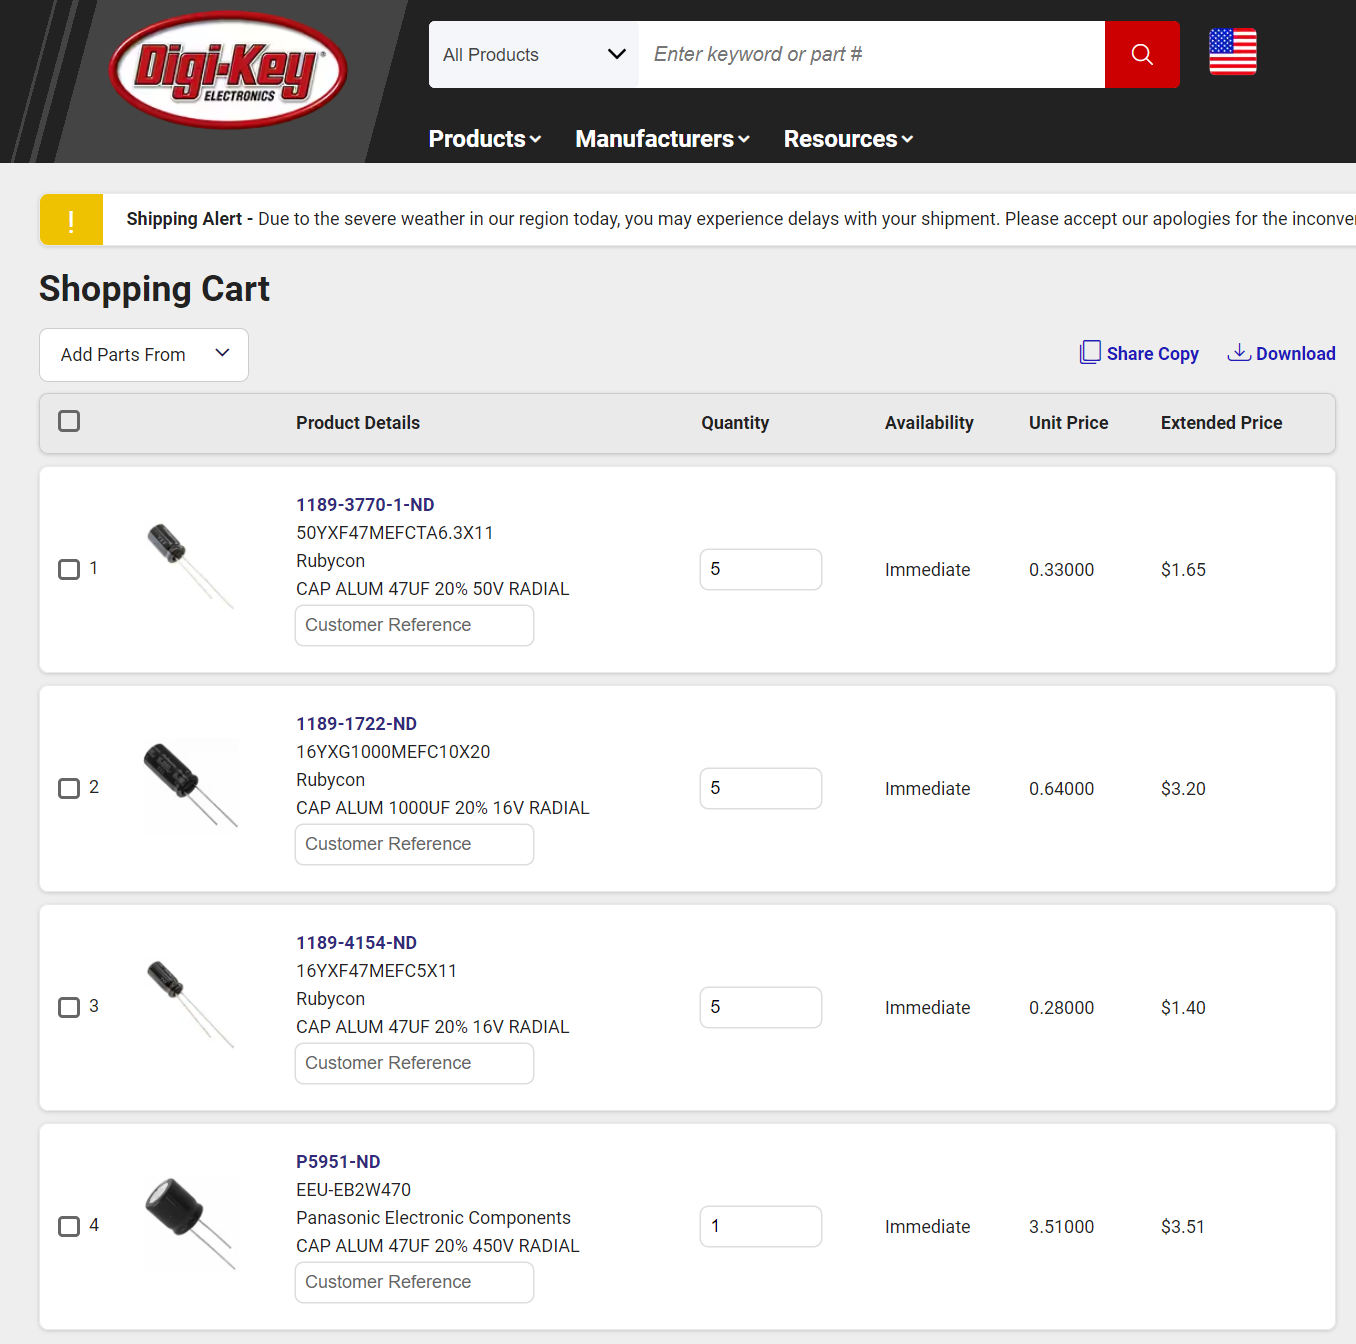Click the Share Copy icon
Screen dimensions: 1356x1344
[1090, 352]
